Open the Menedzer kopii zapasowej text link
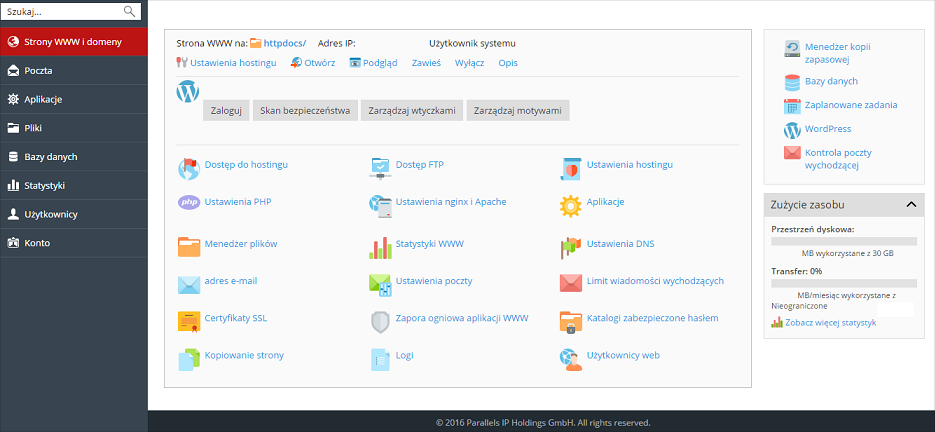The height and width of the screenshot is (432, 935). 838,53
